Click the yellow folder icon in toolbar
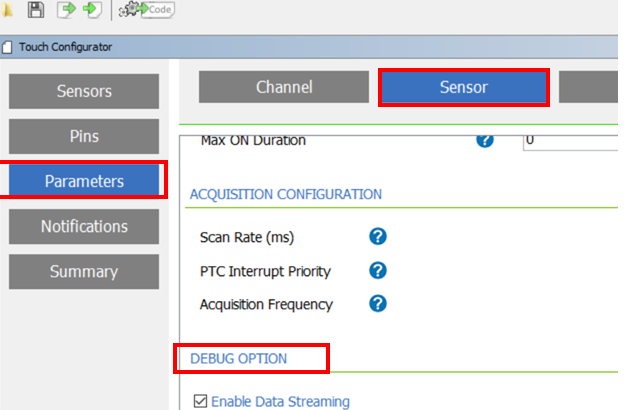This screenshot has width=624, height=410. (x=8, y=11)
